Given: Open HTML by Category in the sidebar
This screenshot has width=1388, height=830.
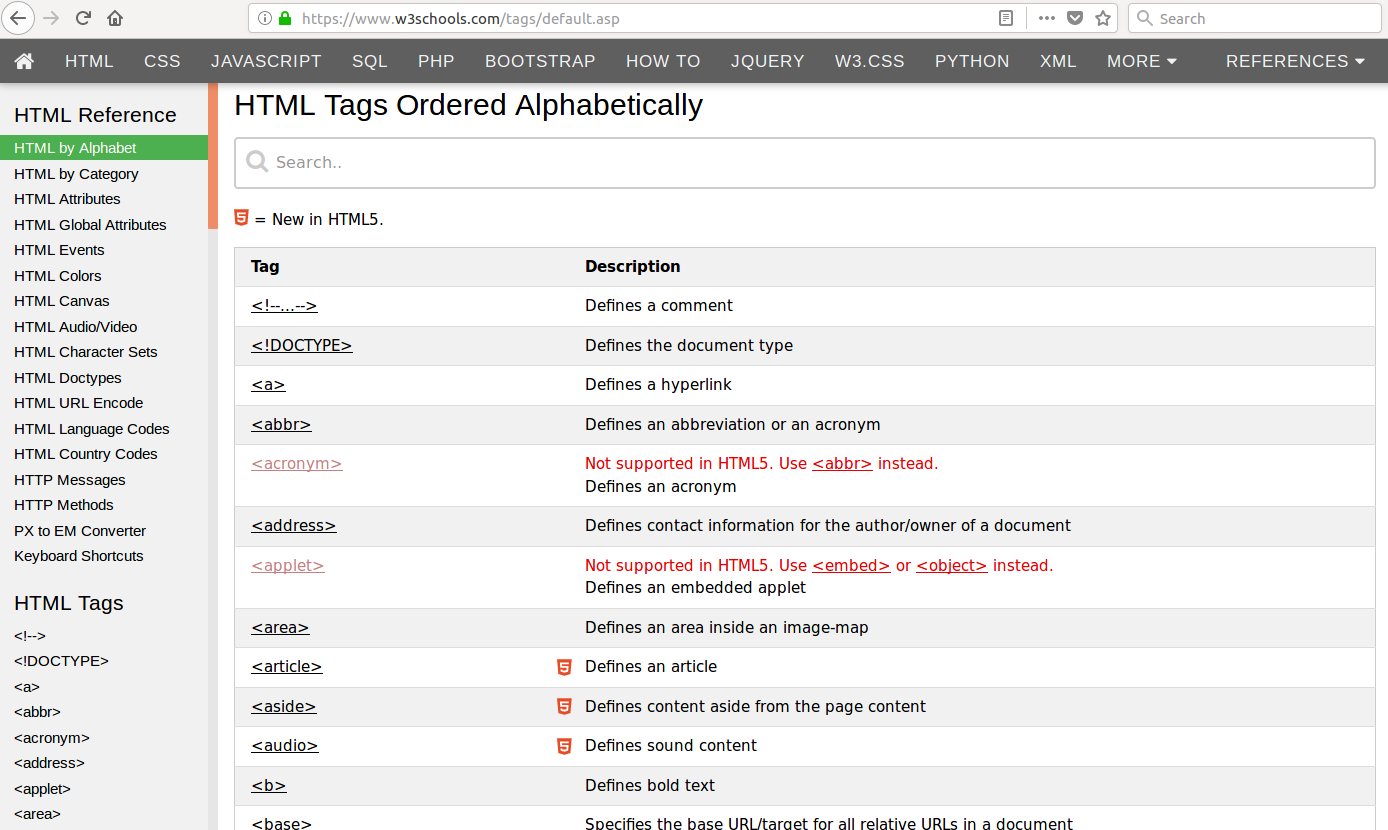Looking at the screenshot, I should (x=76, y=174).
